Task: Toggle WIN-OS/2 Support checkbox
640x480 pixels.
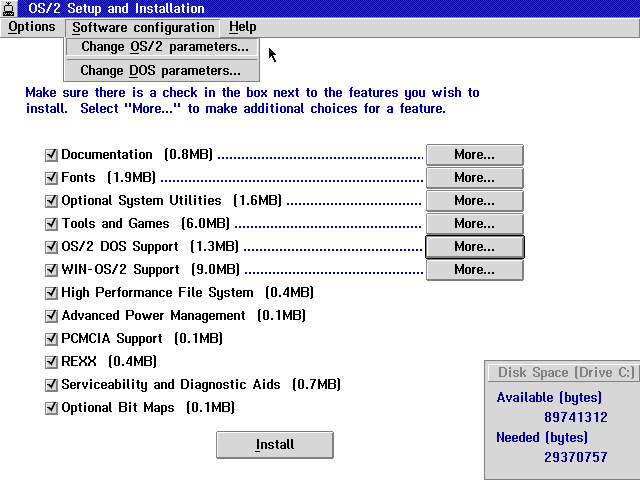Action: [x=51, y=270]
